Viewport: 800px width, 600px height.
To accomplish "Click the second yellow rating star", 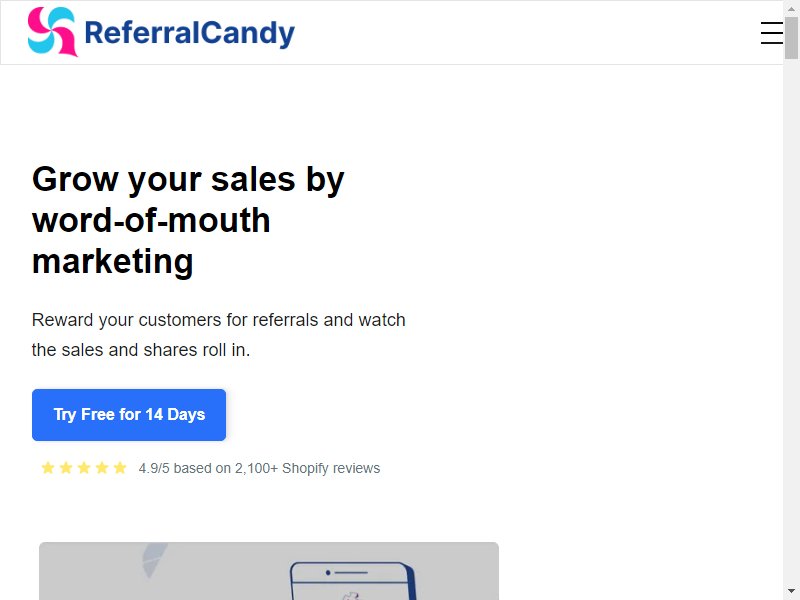I will click(x=66, y=467).
